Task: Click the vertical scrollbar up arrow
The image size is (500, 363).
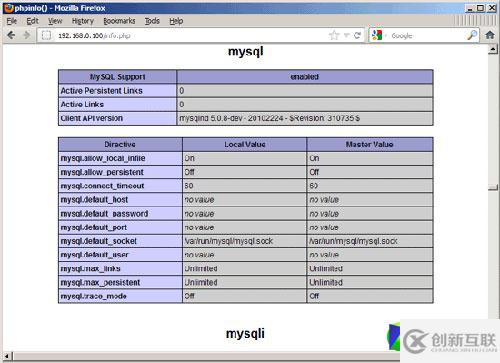Action: pos(493,50)
